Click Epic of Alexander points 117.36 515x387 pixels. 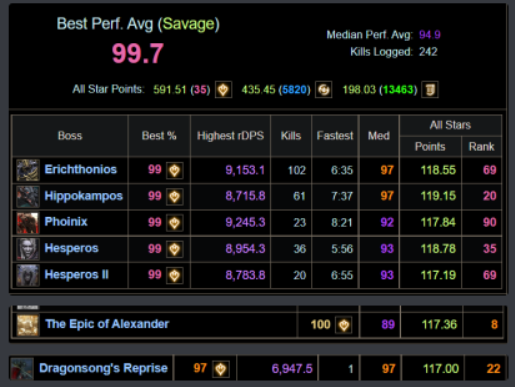coord(439,324)
